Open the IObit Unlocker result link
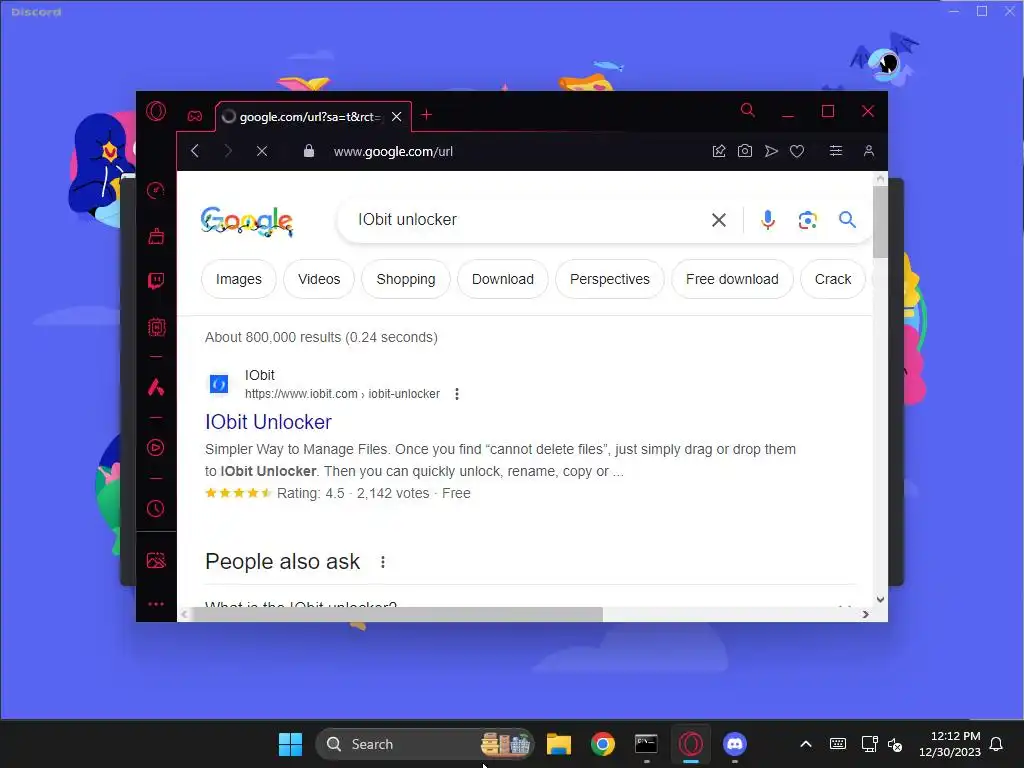Viewport: 1024px width, 768px height. pyautogui.click(x=268, y=422)
